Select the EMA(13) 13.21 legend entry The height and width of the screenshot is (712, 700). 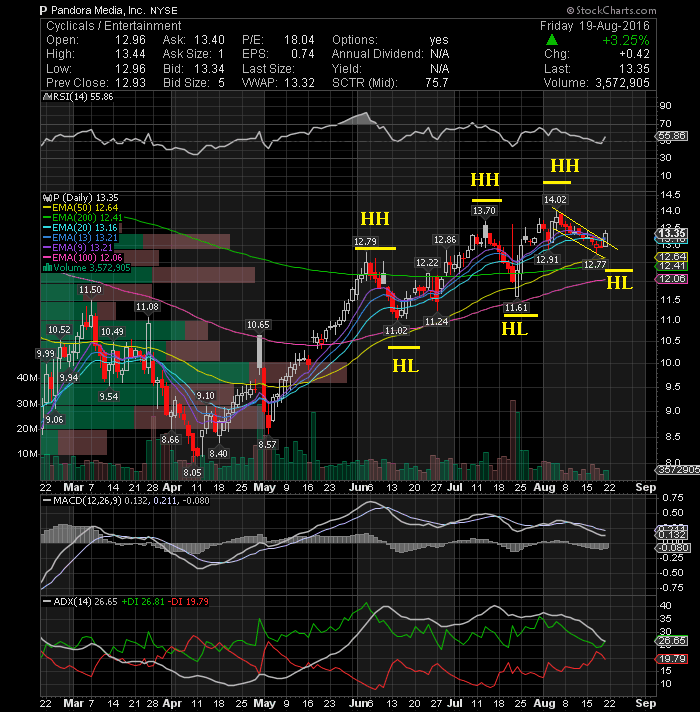click(x=80, y=237)
